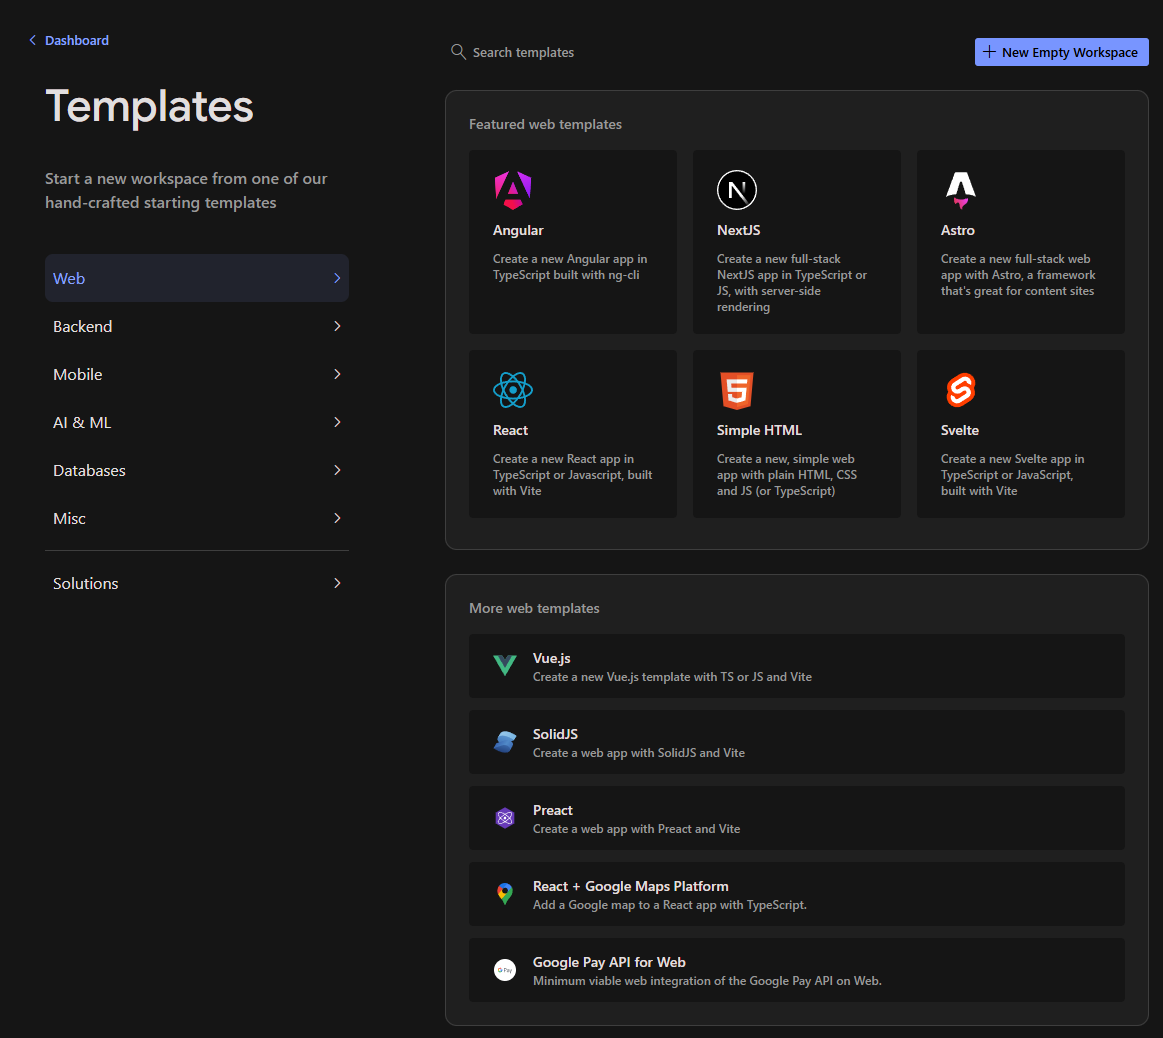The height and width of the screenshot is (1038, 1163).
Task: Click 'Add a Google map' description
Action: (669, 904)
